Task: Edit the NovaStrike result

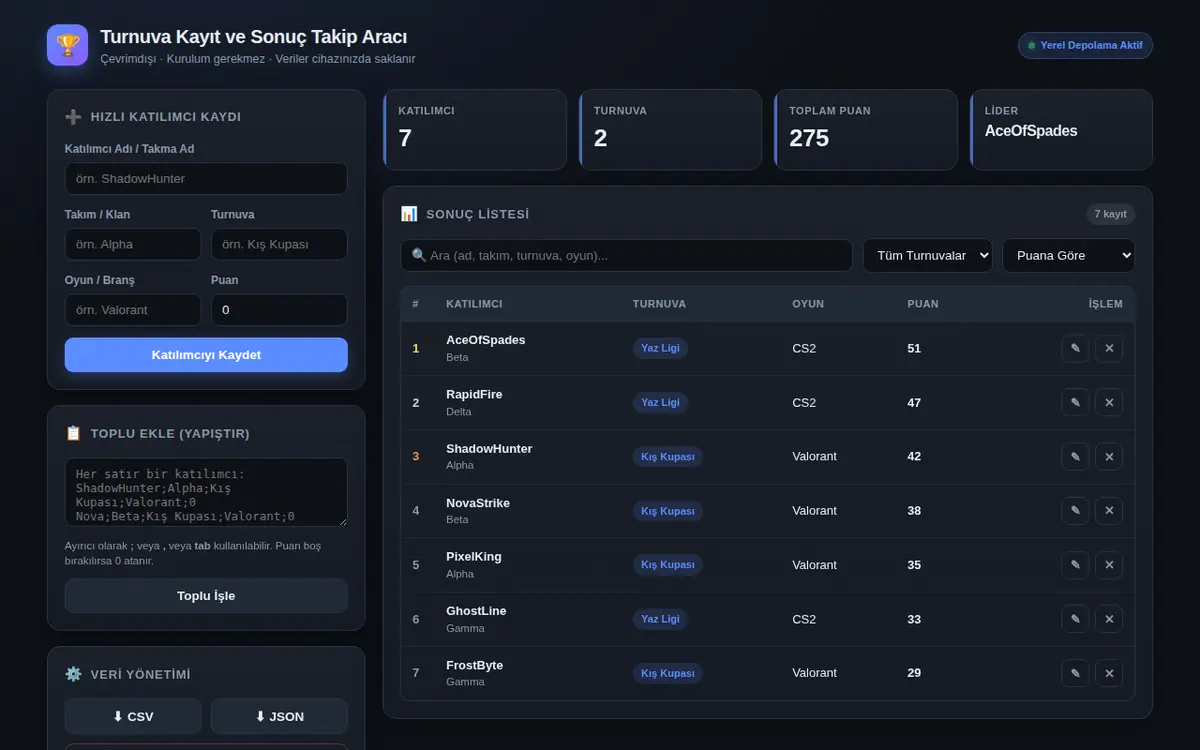Action: pos(1075,510)
